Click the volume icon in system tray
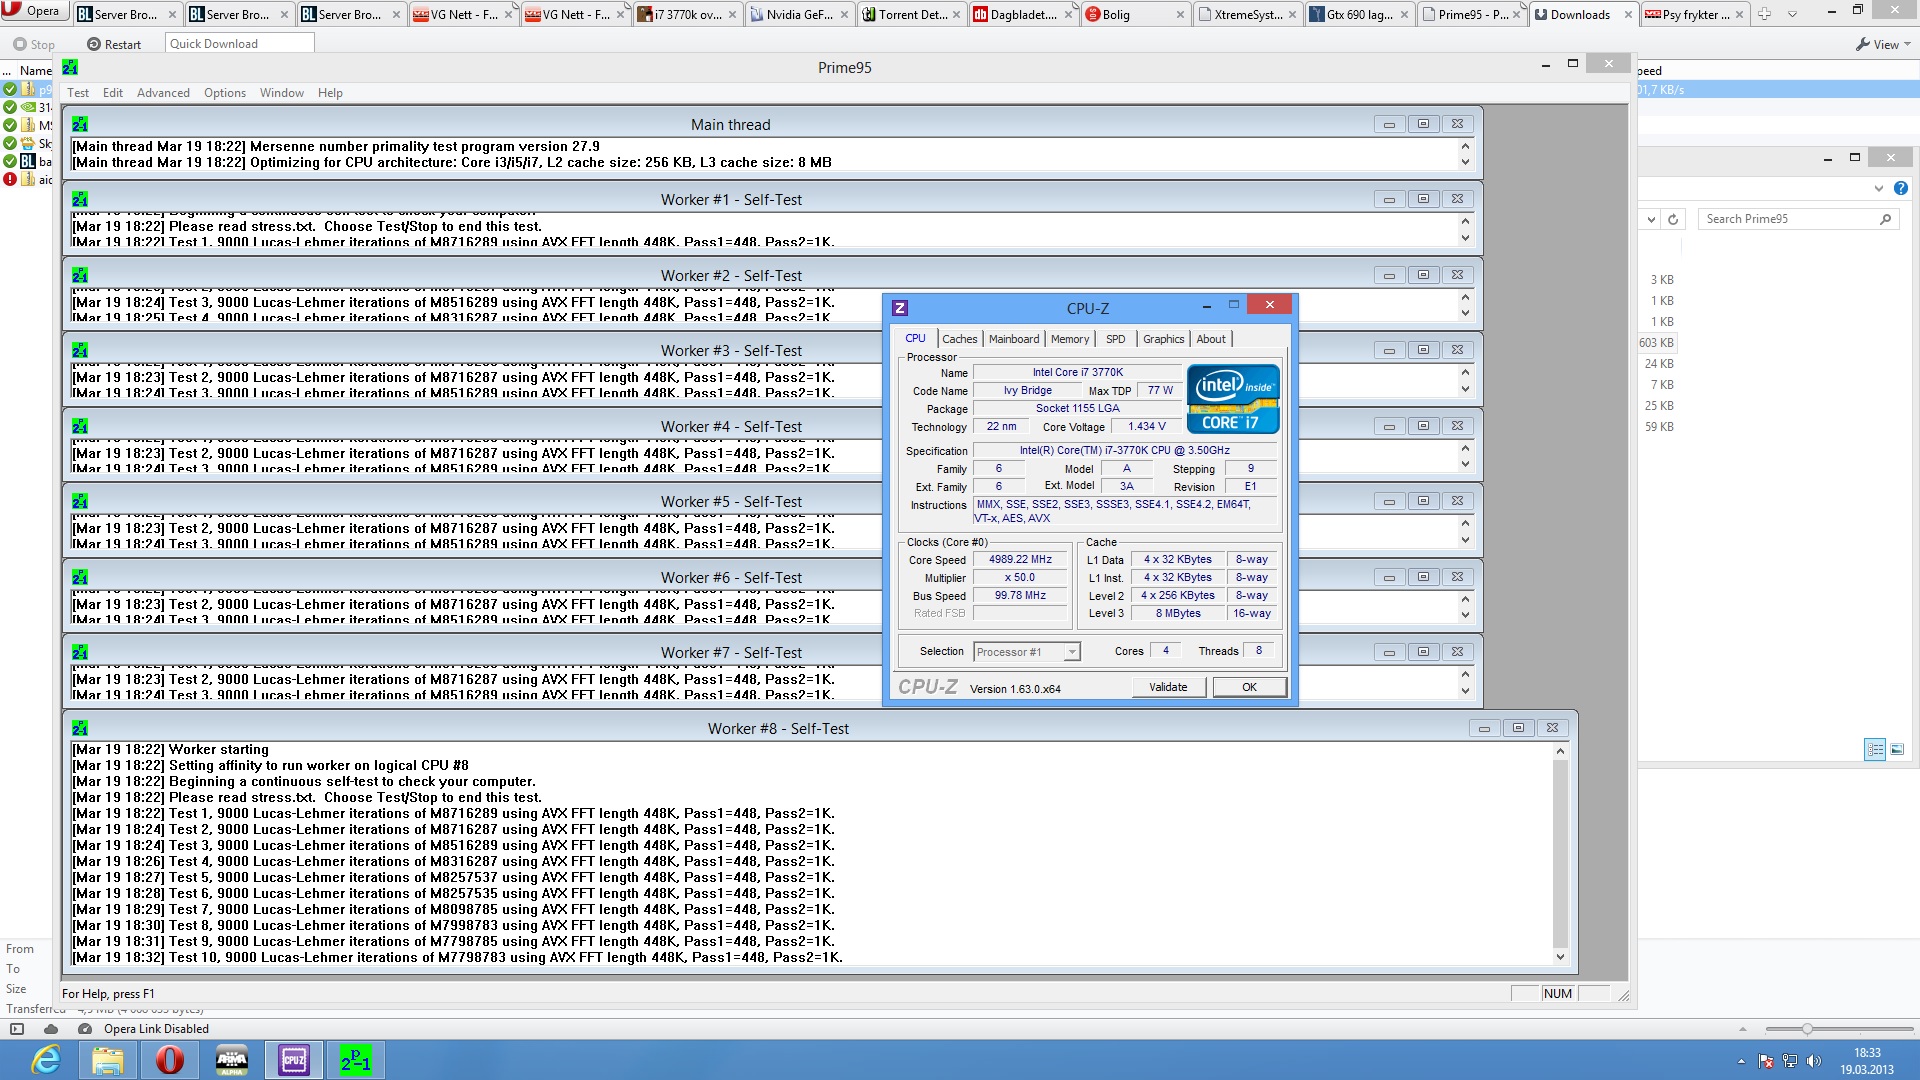Image resolution: width=1920 pixels, height=1080 pixels. coord(1814,1061)
